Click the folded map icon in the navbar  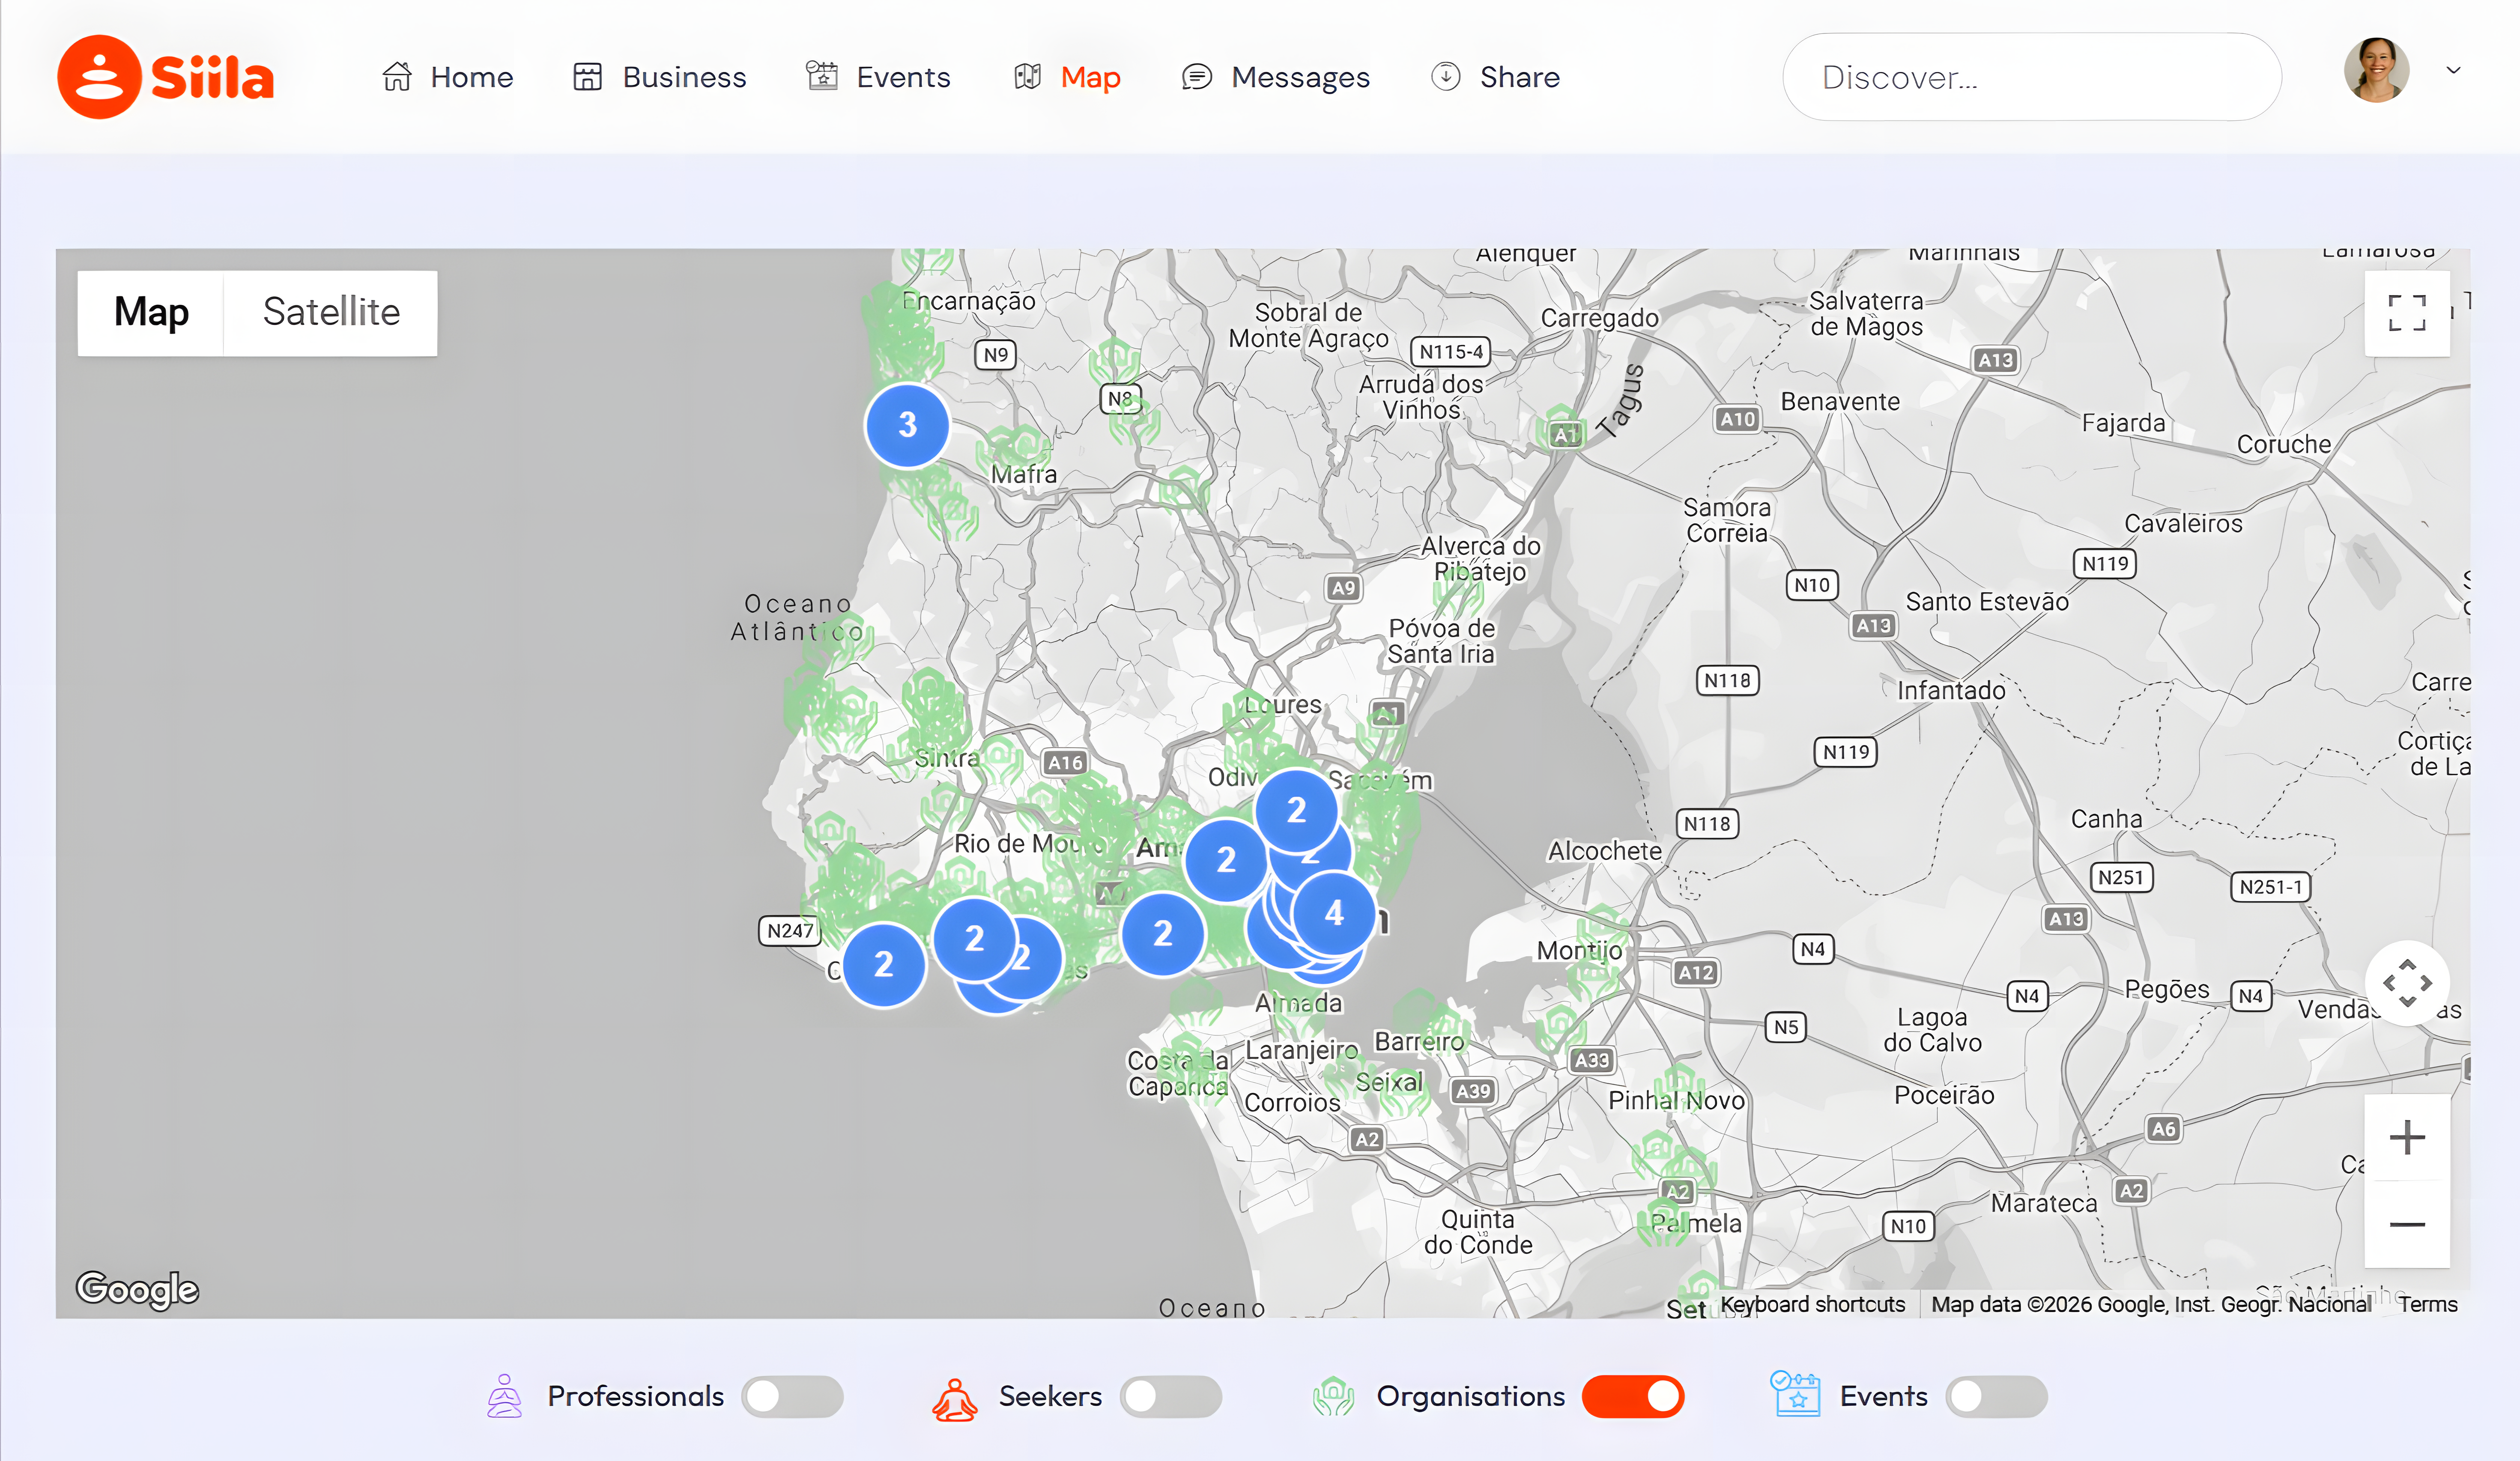pyautogui.click(x=1028, y=76)
